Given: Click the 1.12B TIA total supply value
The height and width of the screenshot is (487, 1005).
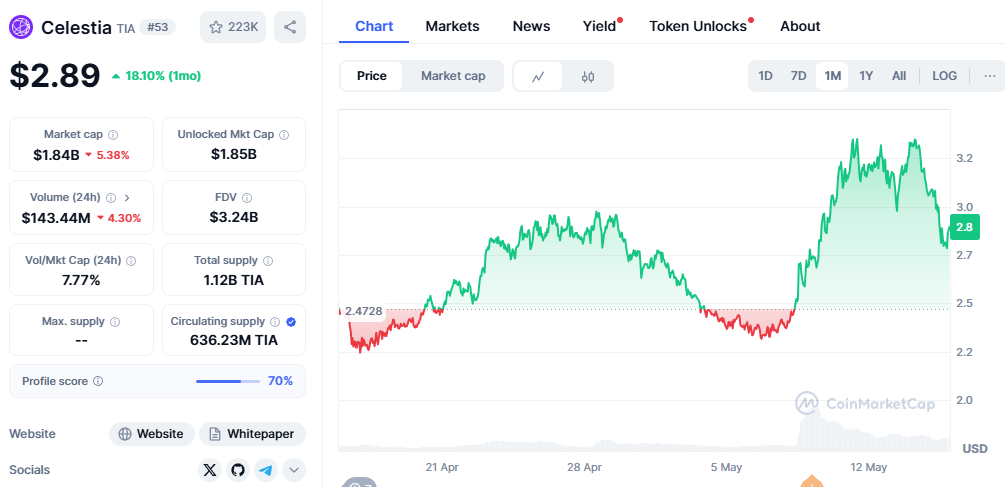Looking at the screenshot, I should coord(234,280).
